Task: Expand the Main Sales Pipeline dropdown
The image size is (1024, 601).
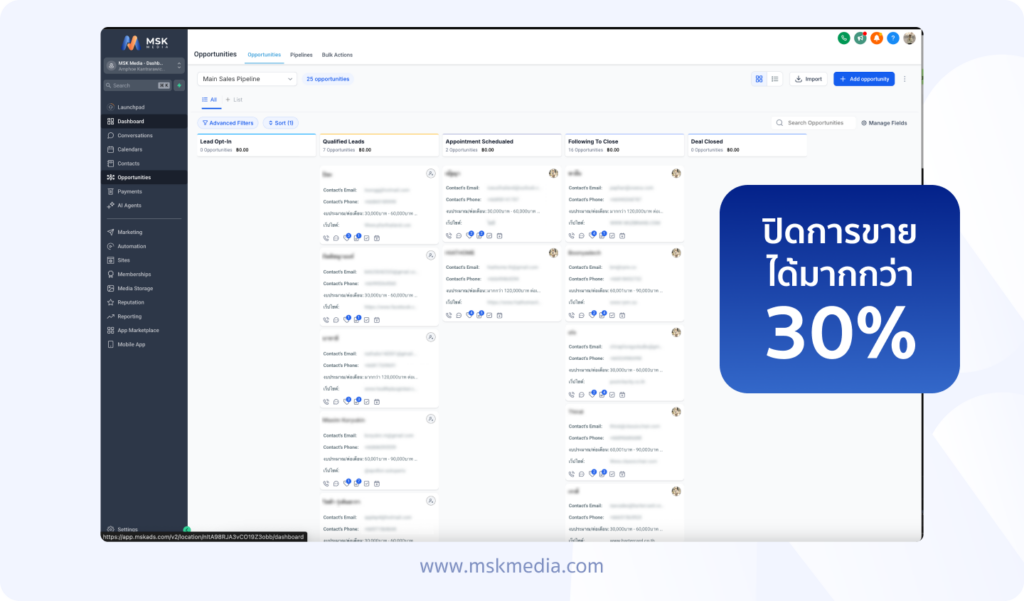Action: pyautogui.click(x=247, y=79)
